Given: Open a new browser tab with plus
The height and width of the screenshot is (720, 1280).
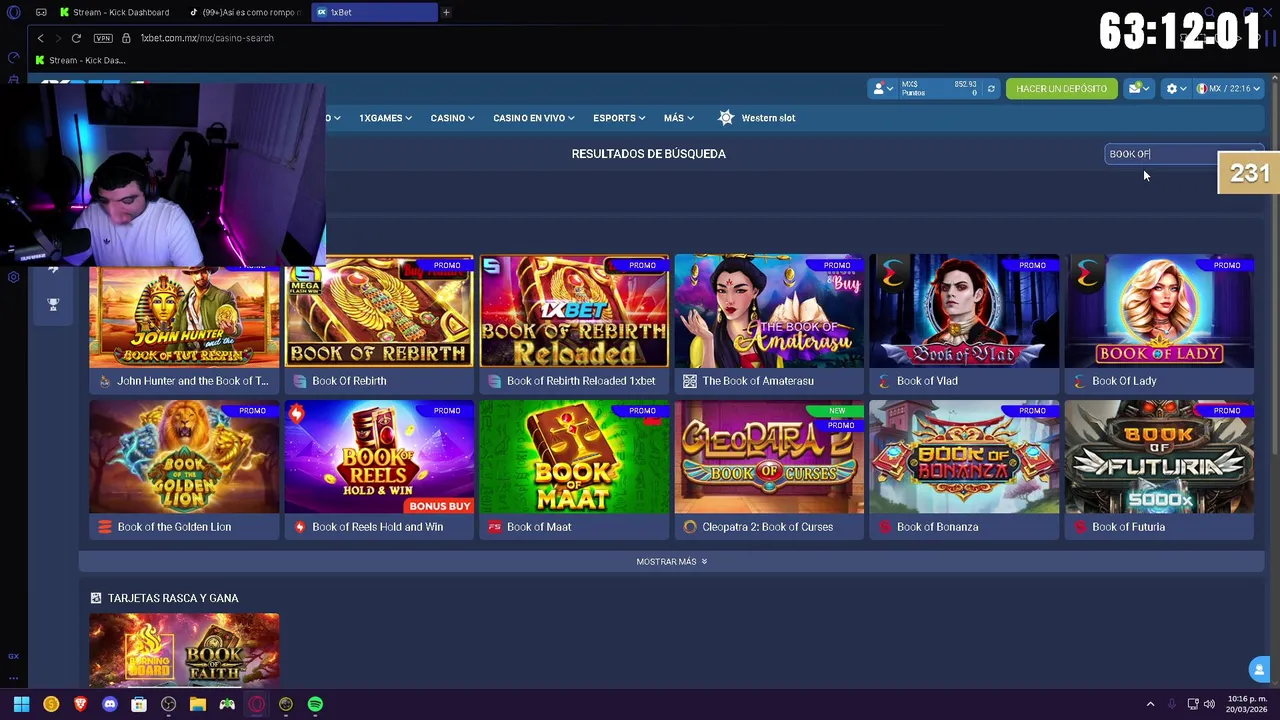Looking at the screenshot, I should click(446, 12).
